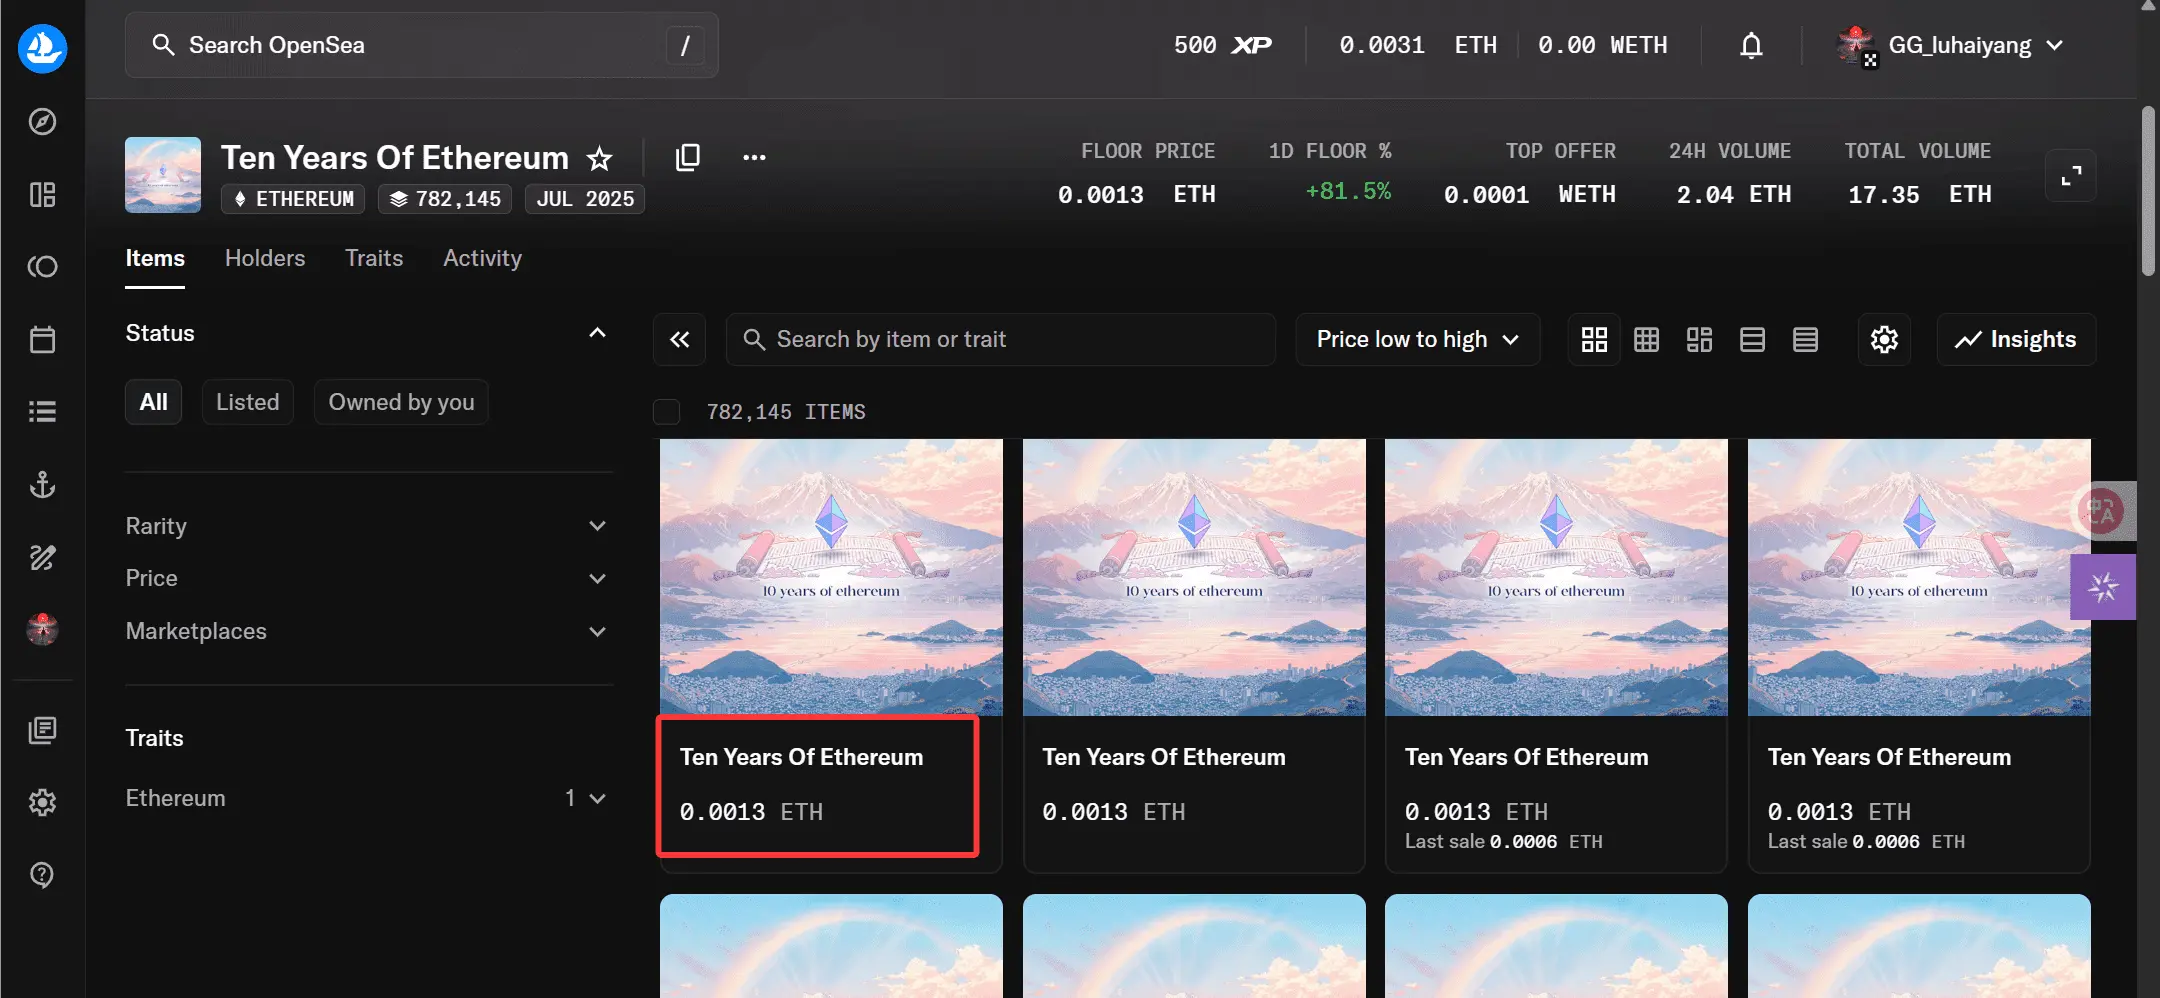Expand the Rarity filter
The image size is (2160, 998).
[x=368, y=526]
